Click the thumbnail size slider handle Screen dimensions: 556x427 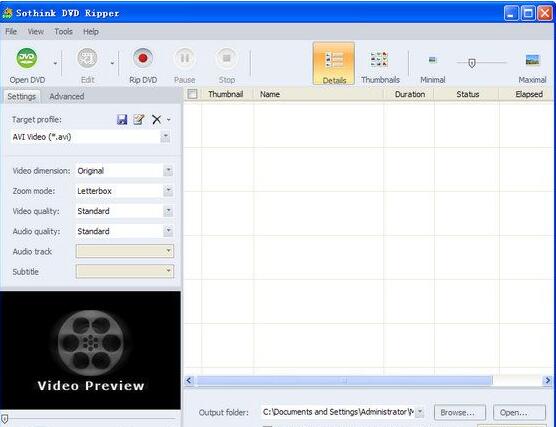(x=472, y=63)
